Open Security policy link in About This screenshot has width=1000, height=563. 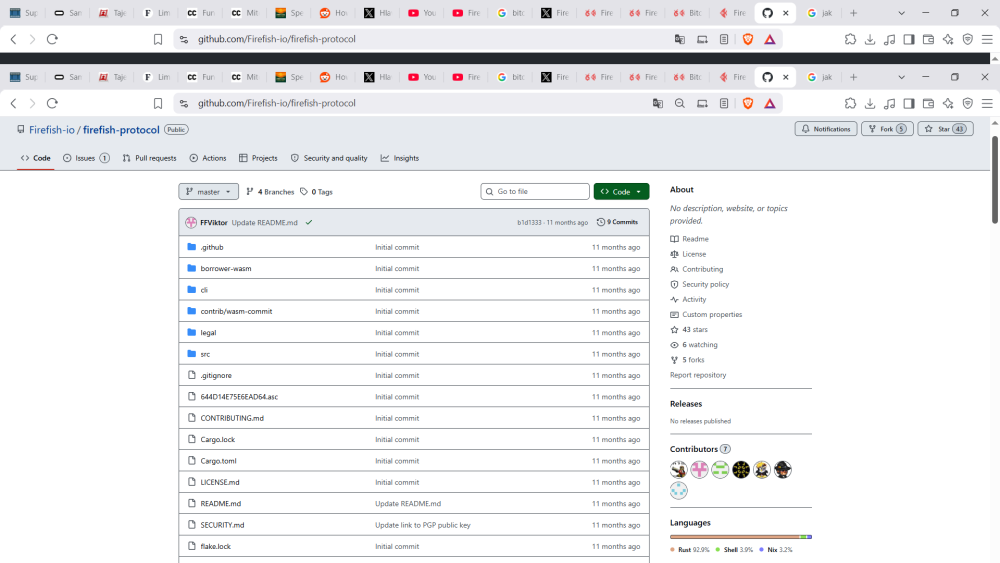tap(700, 284)
